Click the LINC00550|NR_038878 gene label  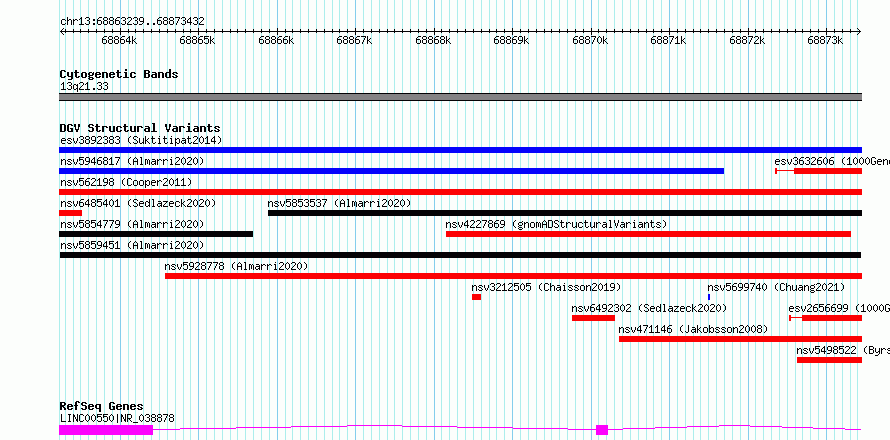pos(117,419)
